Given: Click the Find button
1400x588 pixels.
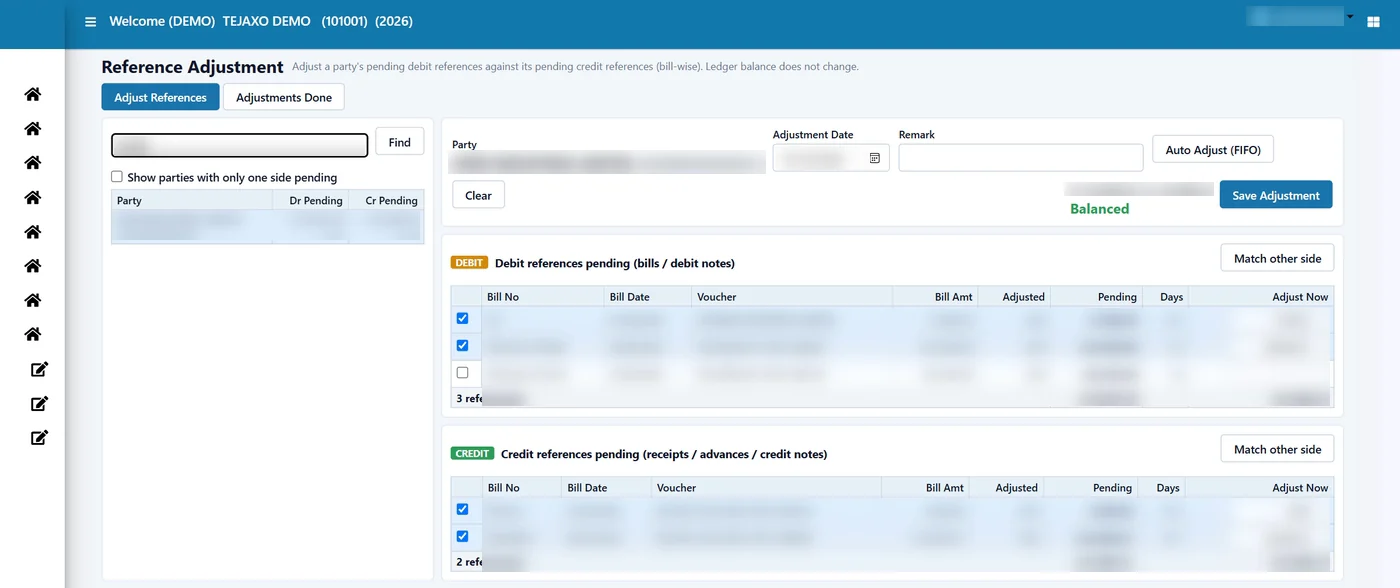Looking at the screenshot, I should (400, 142).
